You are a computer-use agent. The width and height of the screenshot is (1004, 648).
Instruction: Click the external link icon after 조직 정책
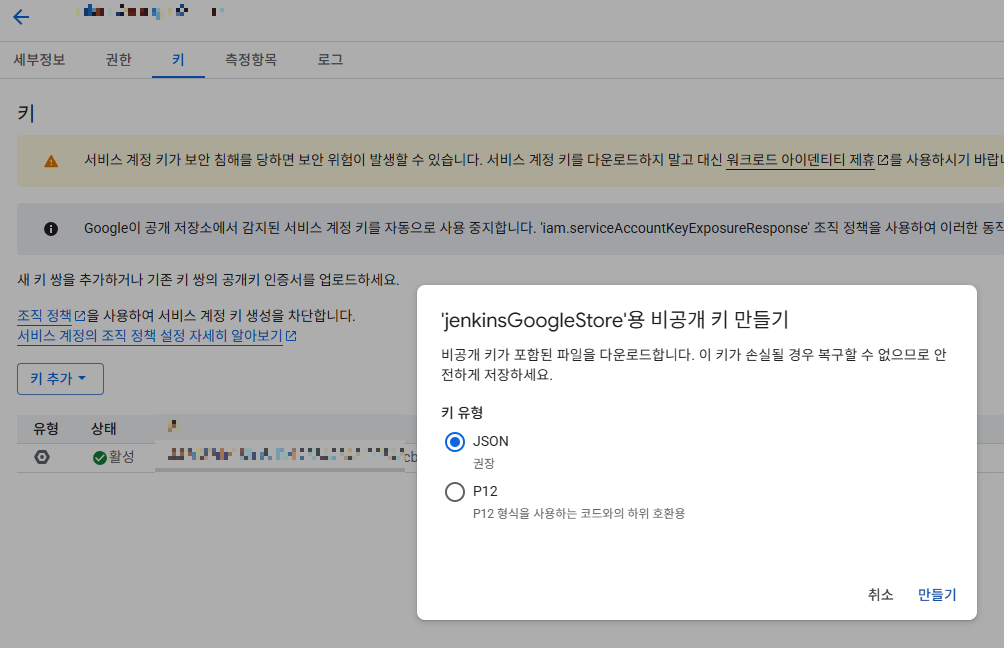click(79, 316)
